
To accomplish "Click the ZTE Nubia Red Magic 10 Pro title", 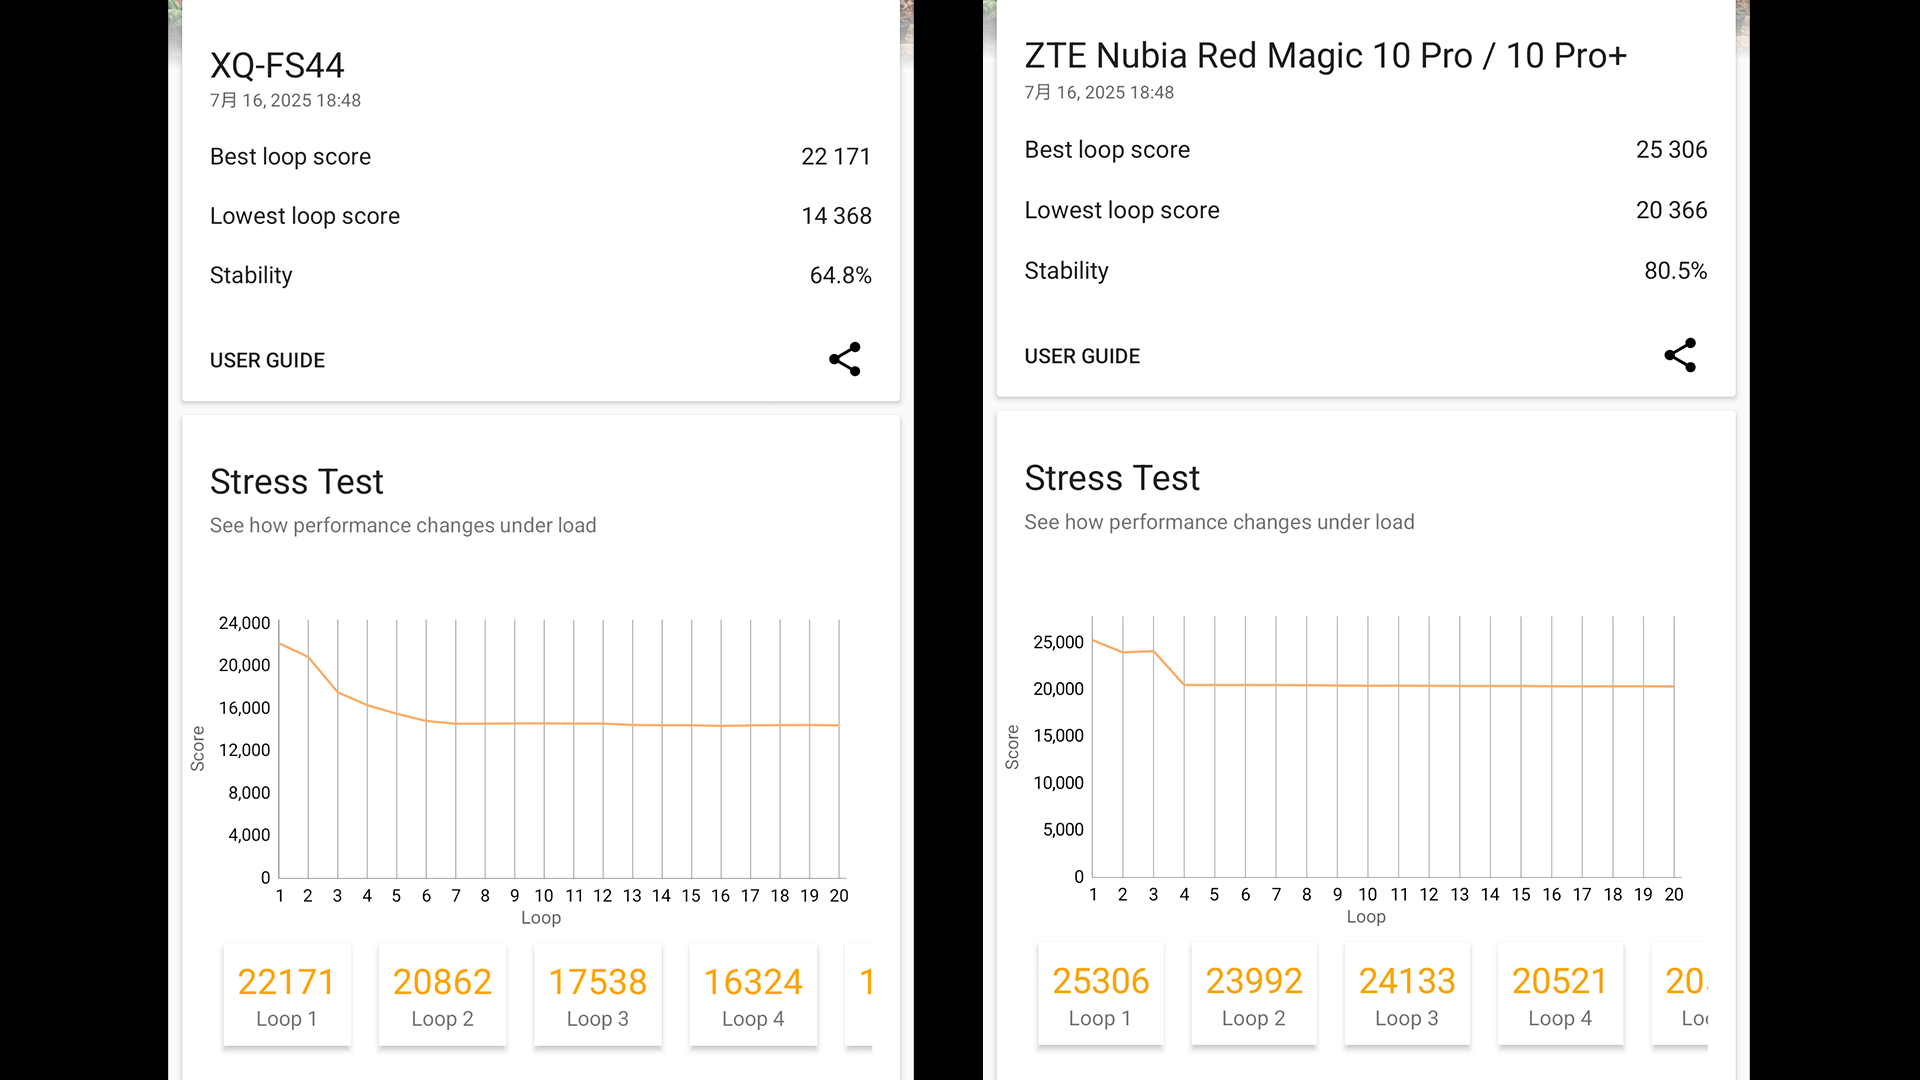I will click(1325, 56).
